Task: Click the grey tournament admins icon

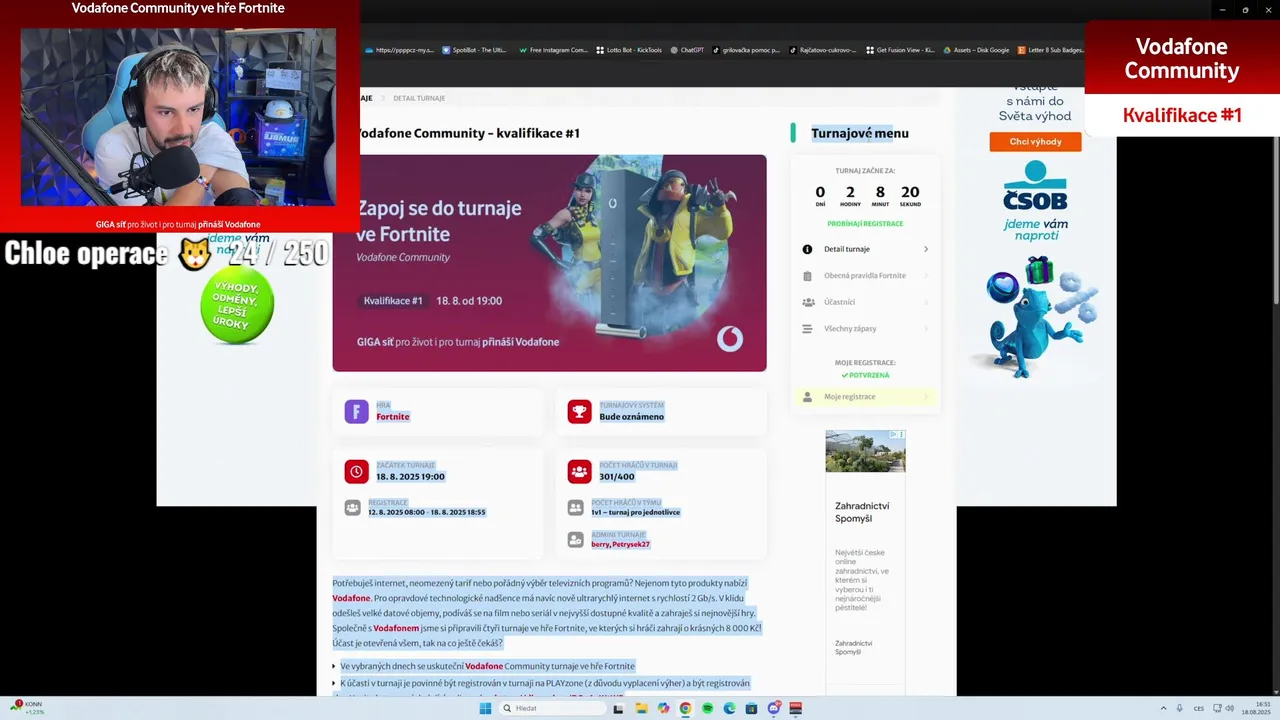Action: coord(575,539)
